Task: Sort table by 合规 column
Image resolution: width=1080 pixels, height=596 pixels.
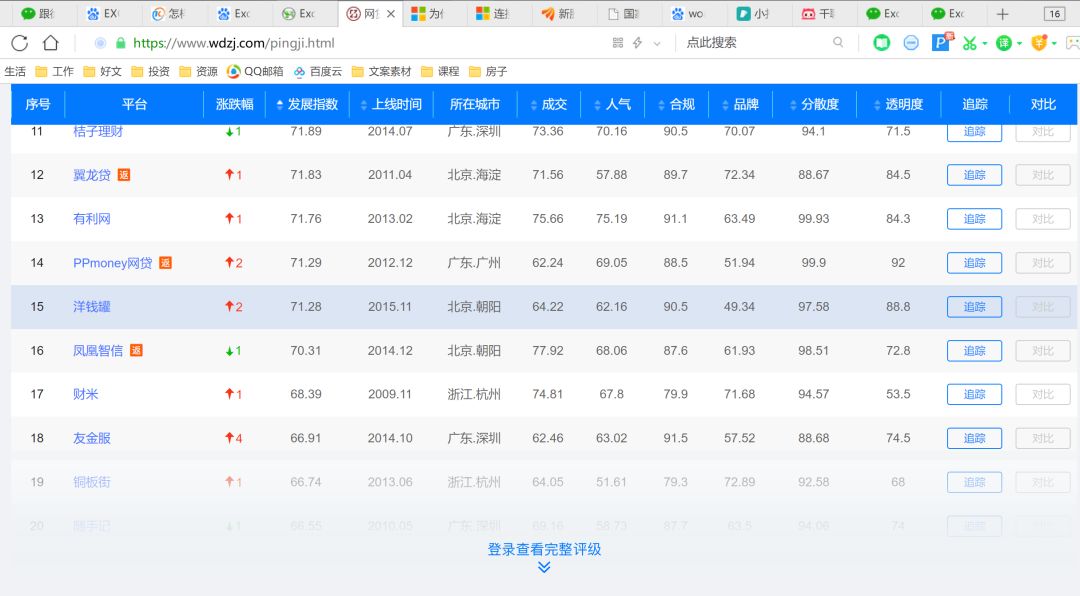Action: (x=676, y=104)
